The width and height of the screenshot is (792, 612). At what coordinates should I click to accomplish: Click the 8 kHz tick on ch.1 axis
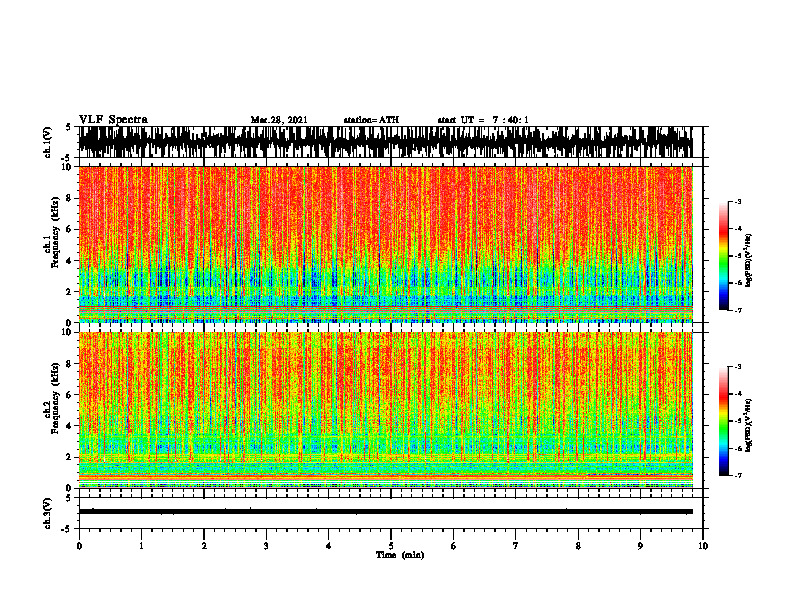[70, 198]
